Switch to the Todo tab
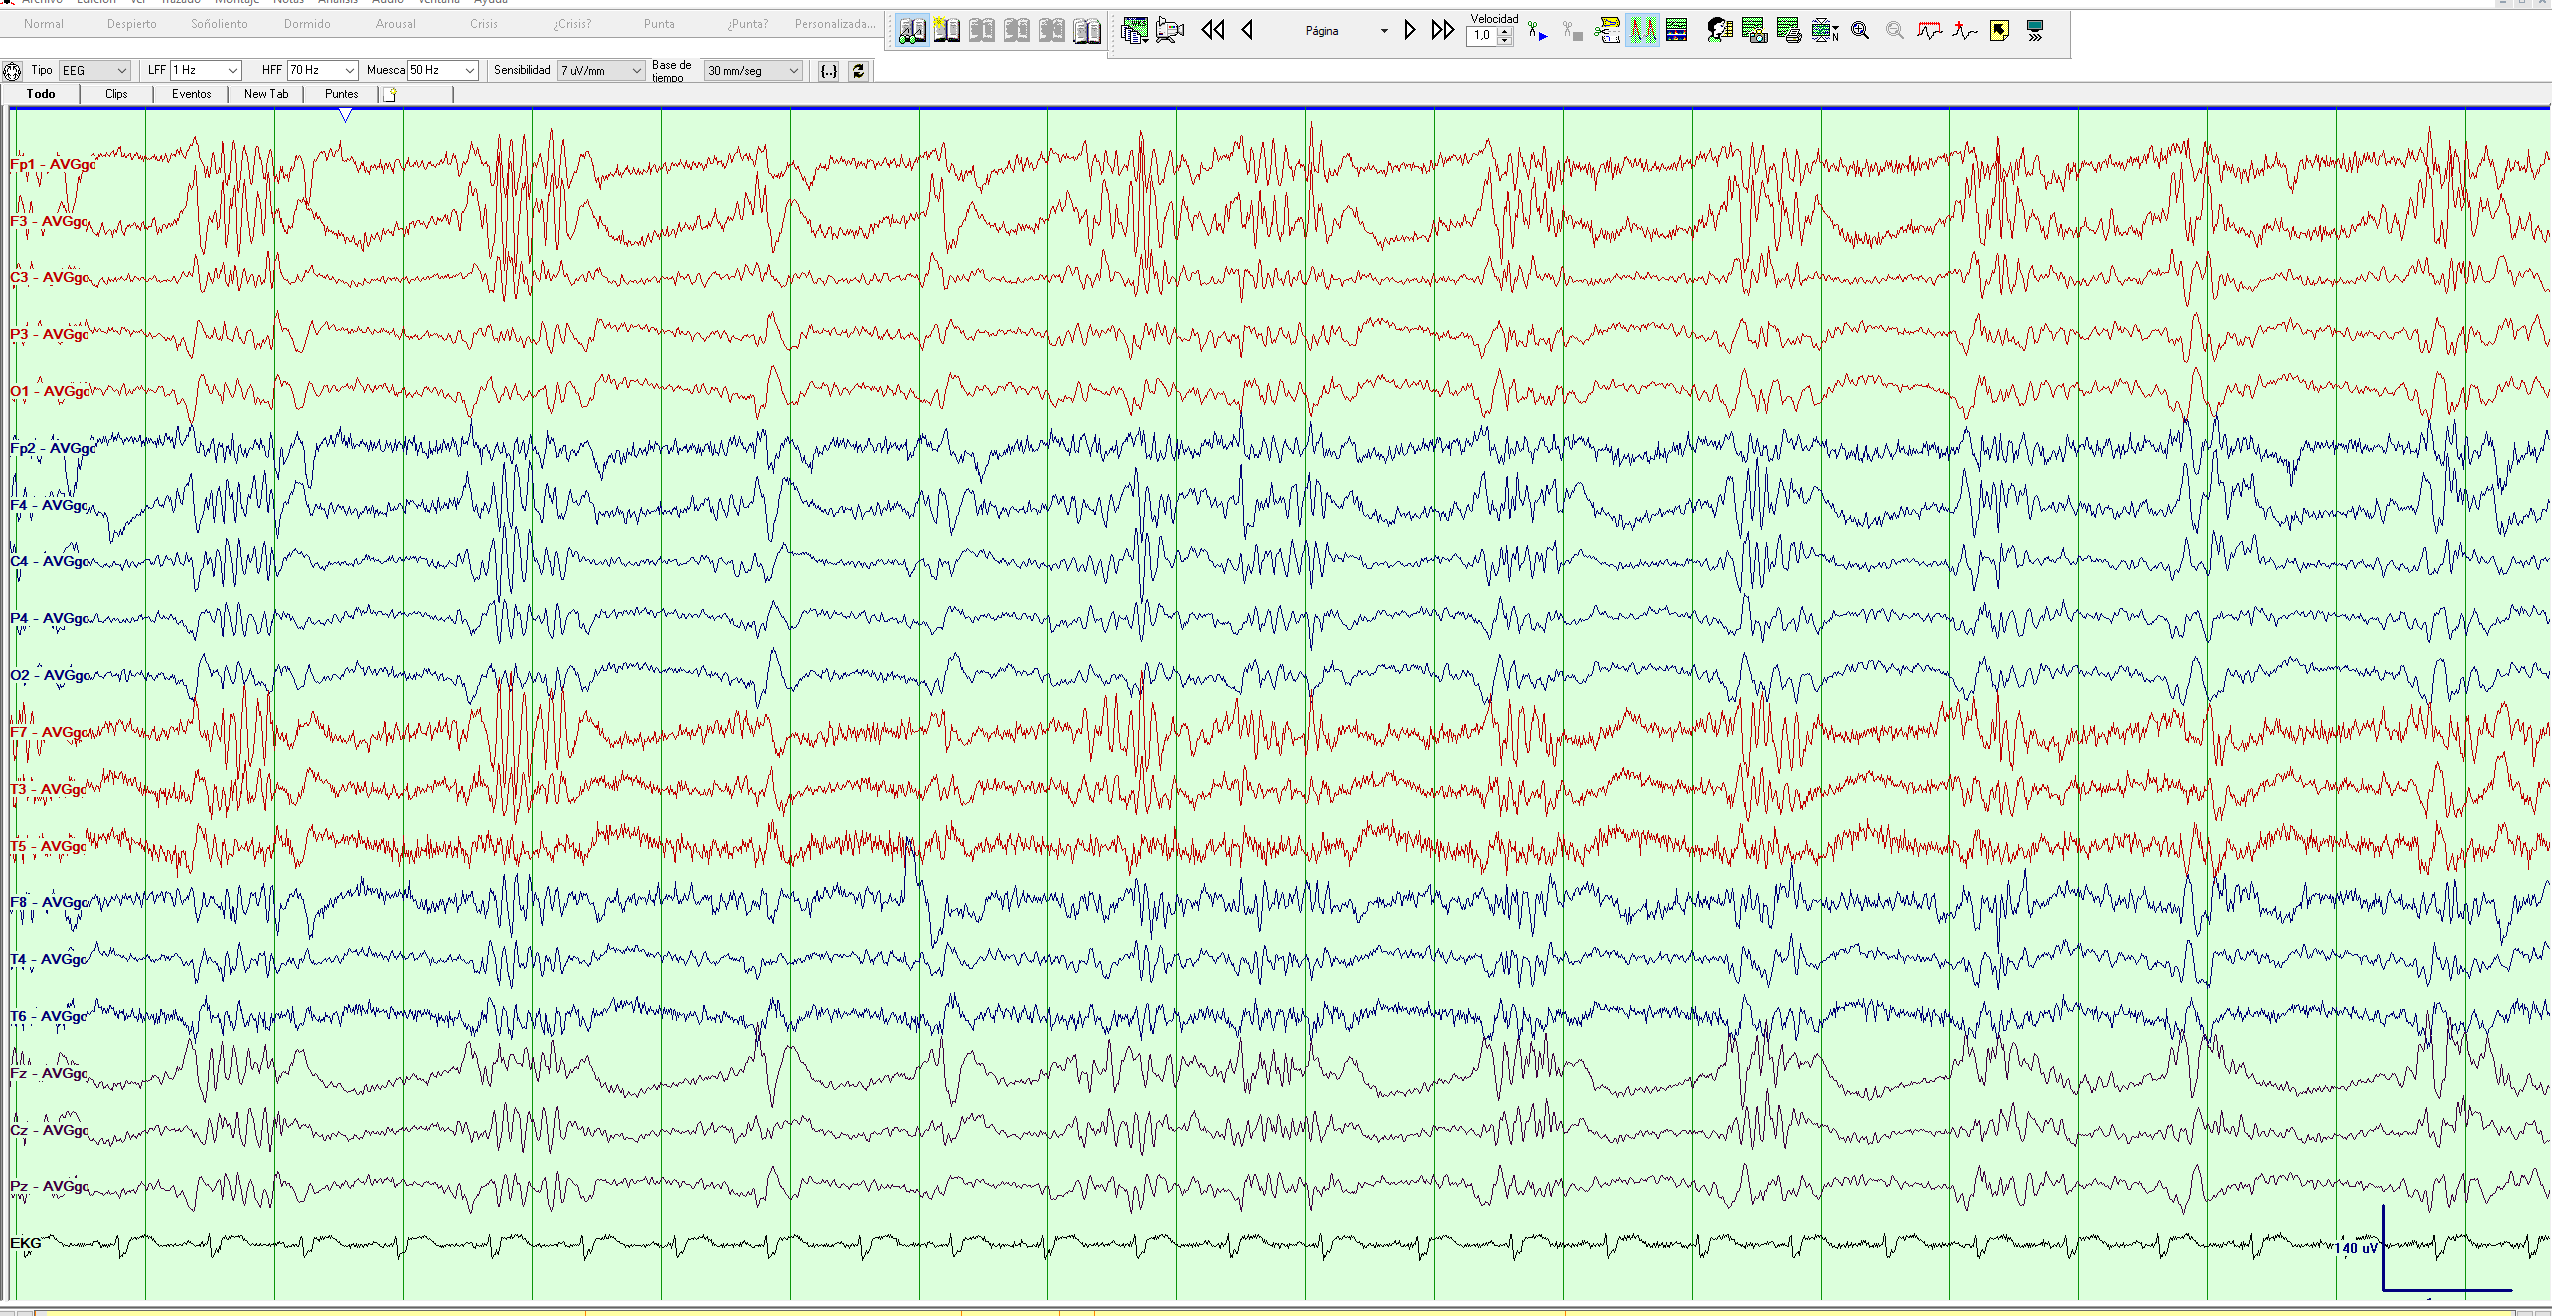The width and height of the screenshot is (2552, 1316). (x=41, y=94)
